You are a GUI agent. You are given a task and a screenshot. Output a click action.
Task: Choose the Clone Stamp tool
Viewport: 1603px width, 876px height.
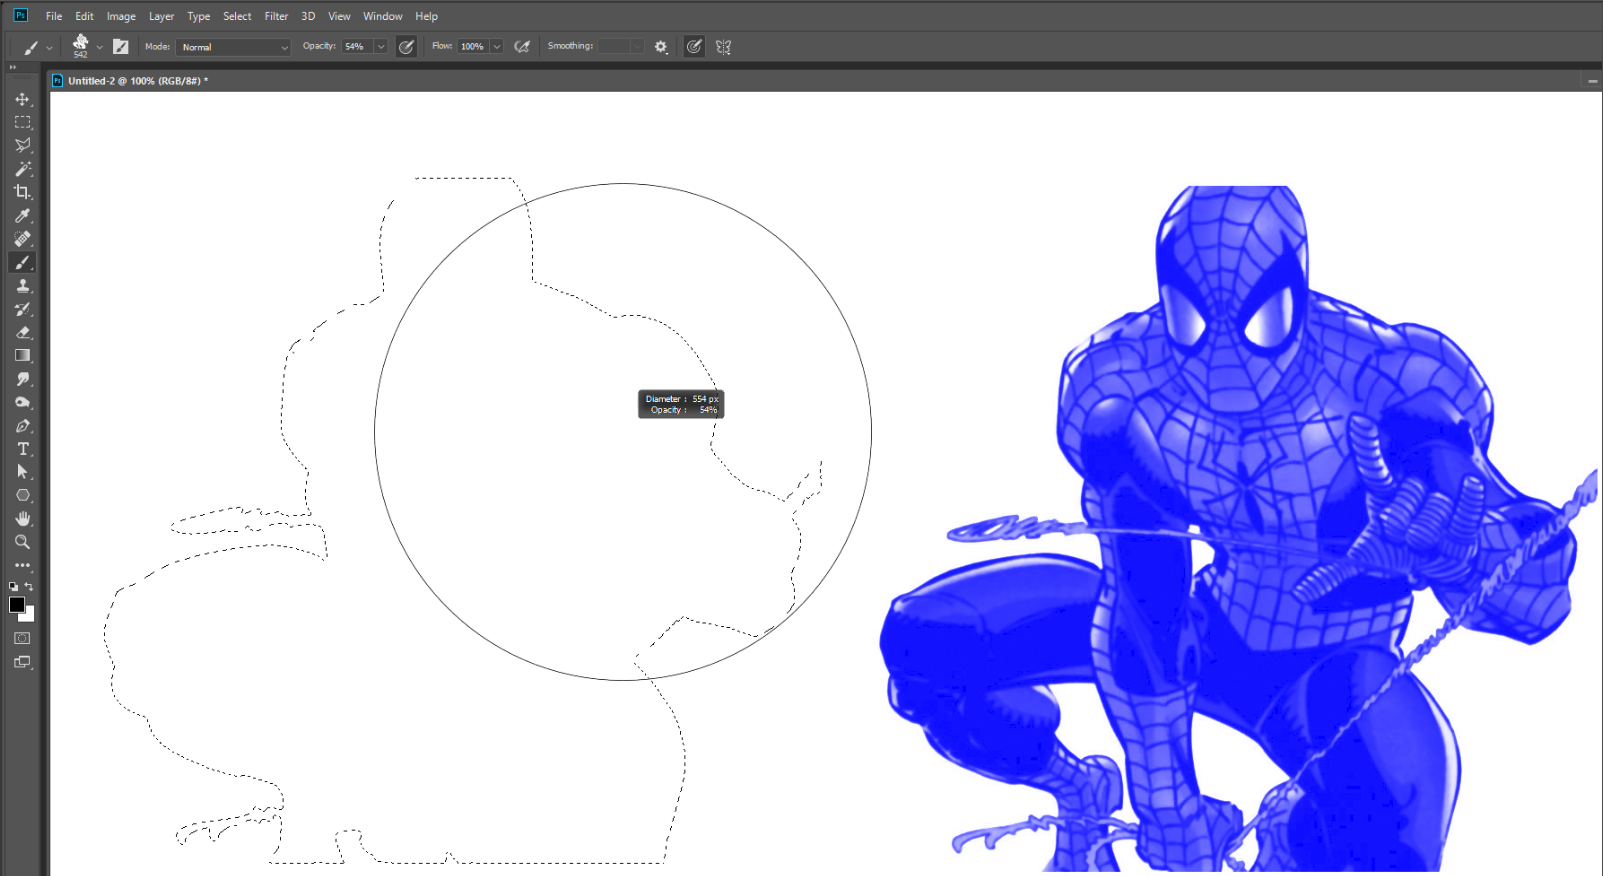[x=22, y=286]
